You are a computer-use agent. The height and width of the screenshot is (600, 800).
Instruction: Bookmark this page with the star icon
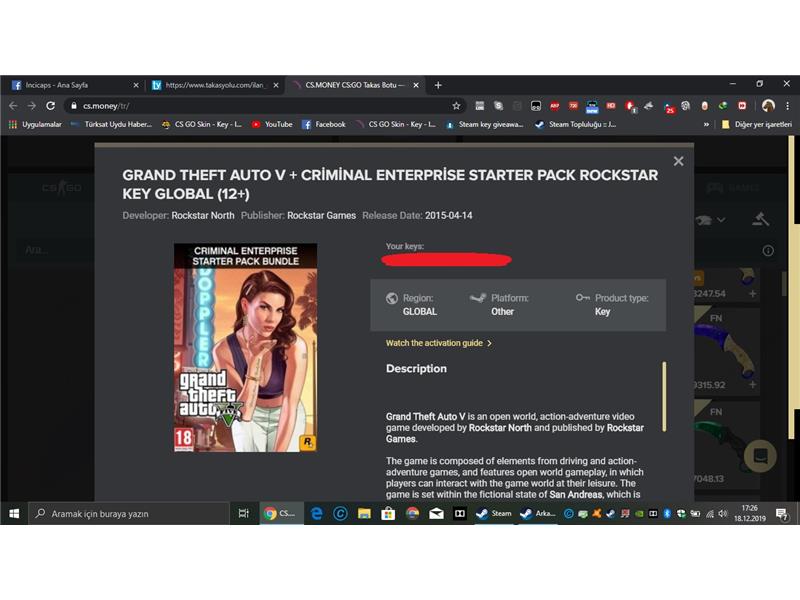pyautogui.click(x=456, y=106)
